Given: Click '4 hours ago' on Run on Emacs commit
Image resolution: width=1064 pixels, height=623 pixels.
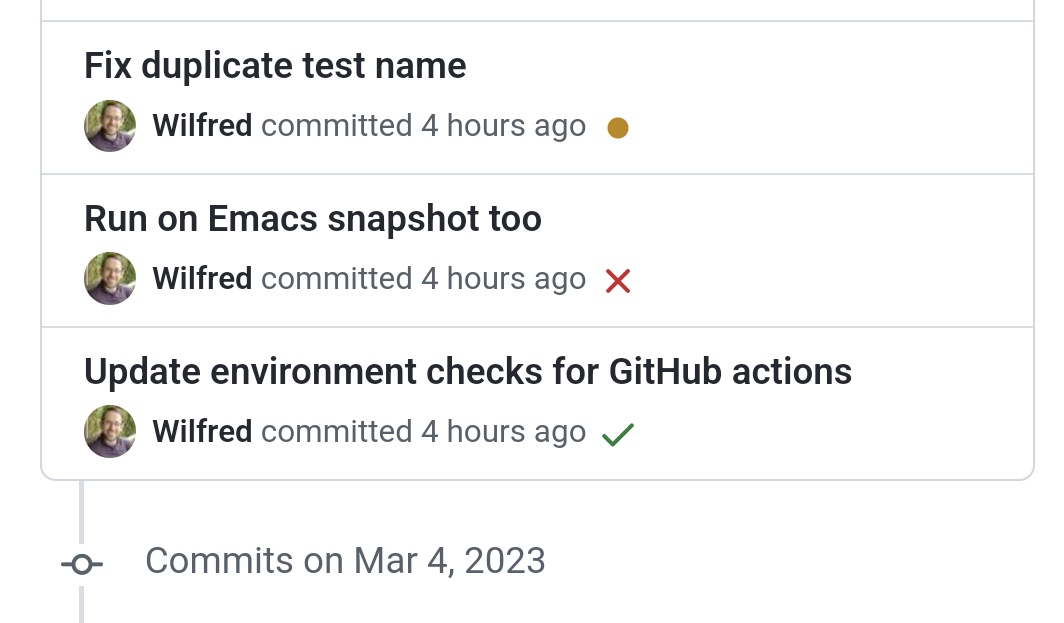Looking at the screenshot, I should tap(503, 279).
